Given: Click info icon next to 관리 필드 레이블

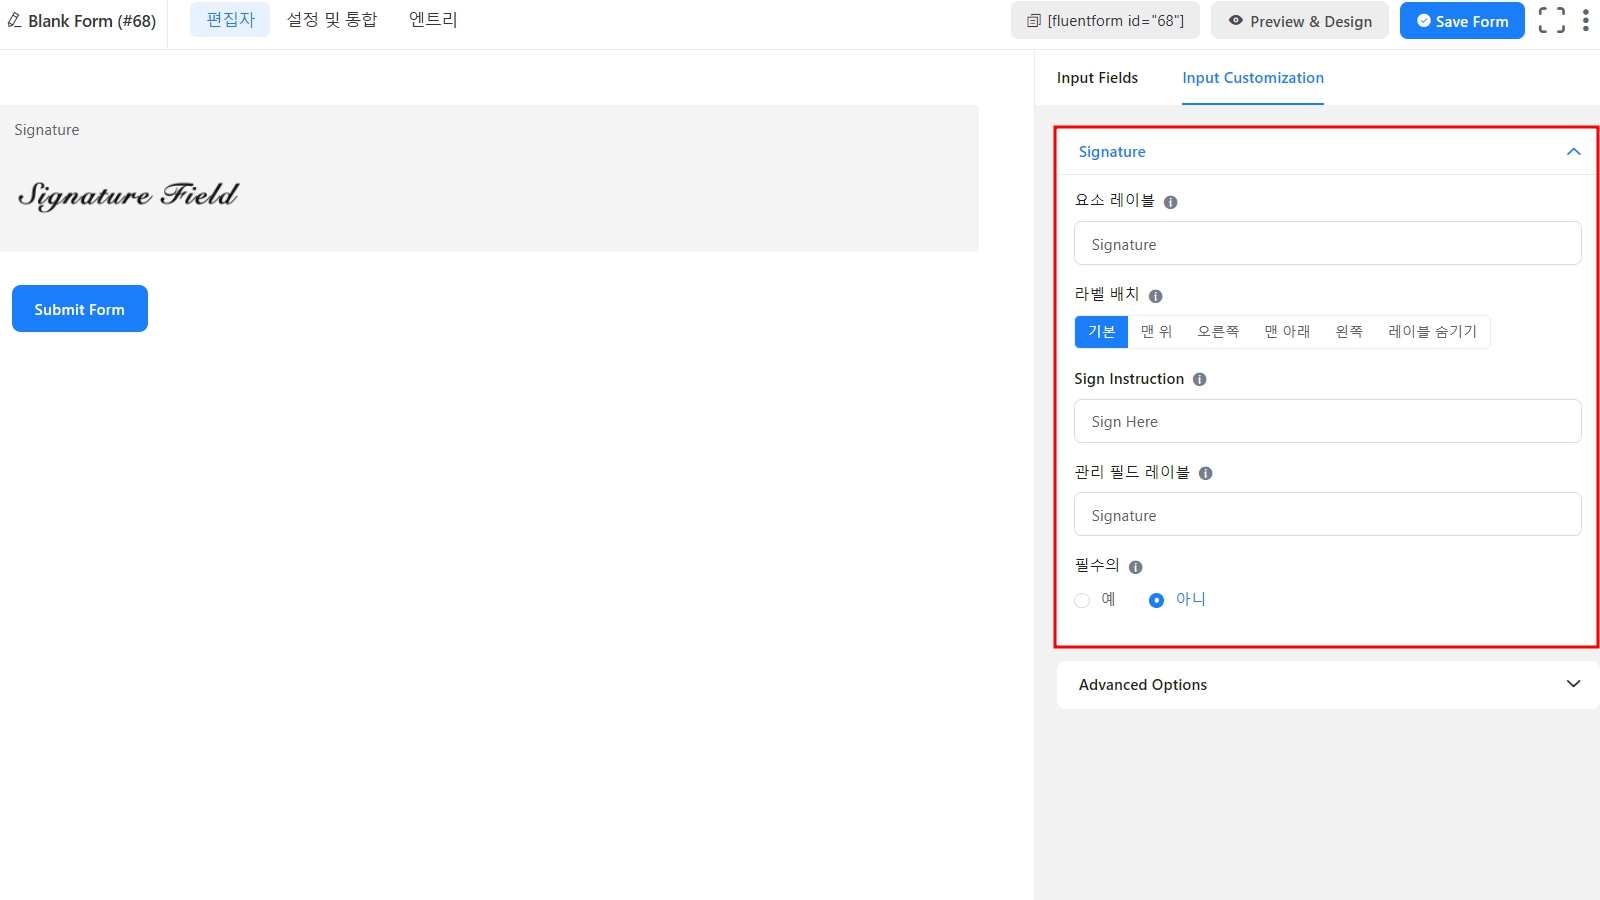Looking at the screenshot, I should point(1205,474).
